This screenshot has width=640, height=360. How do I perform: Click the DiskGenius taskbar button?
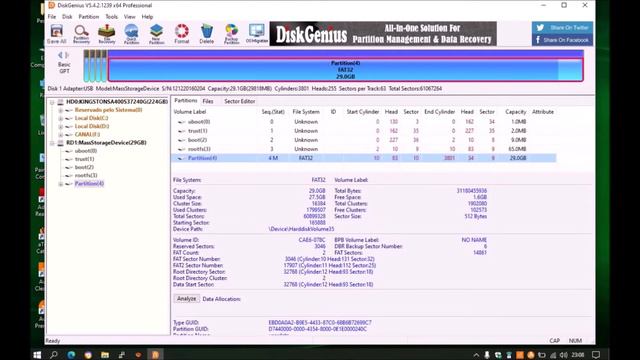(x=155, y=355)
